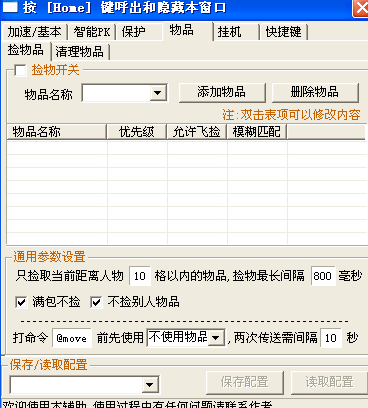Open the 不使用物品 dropdown
Screen dimensions: 368x408
click(x=216, y=338)
